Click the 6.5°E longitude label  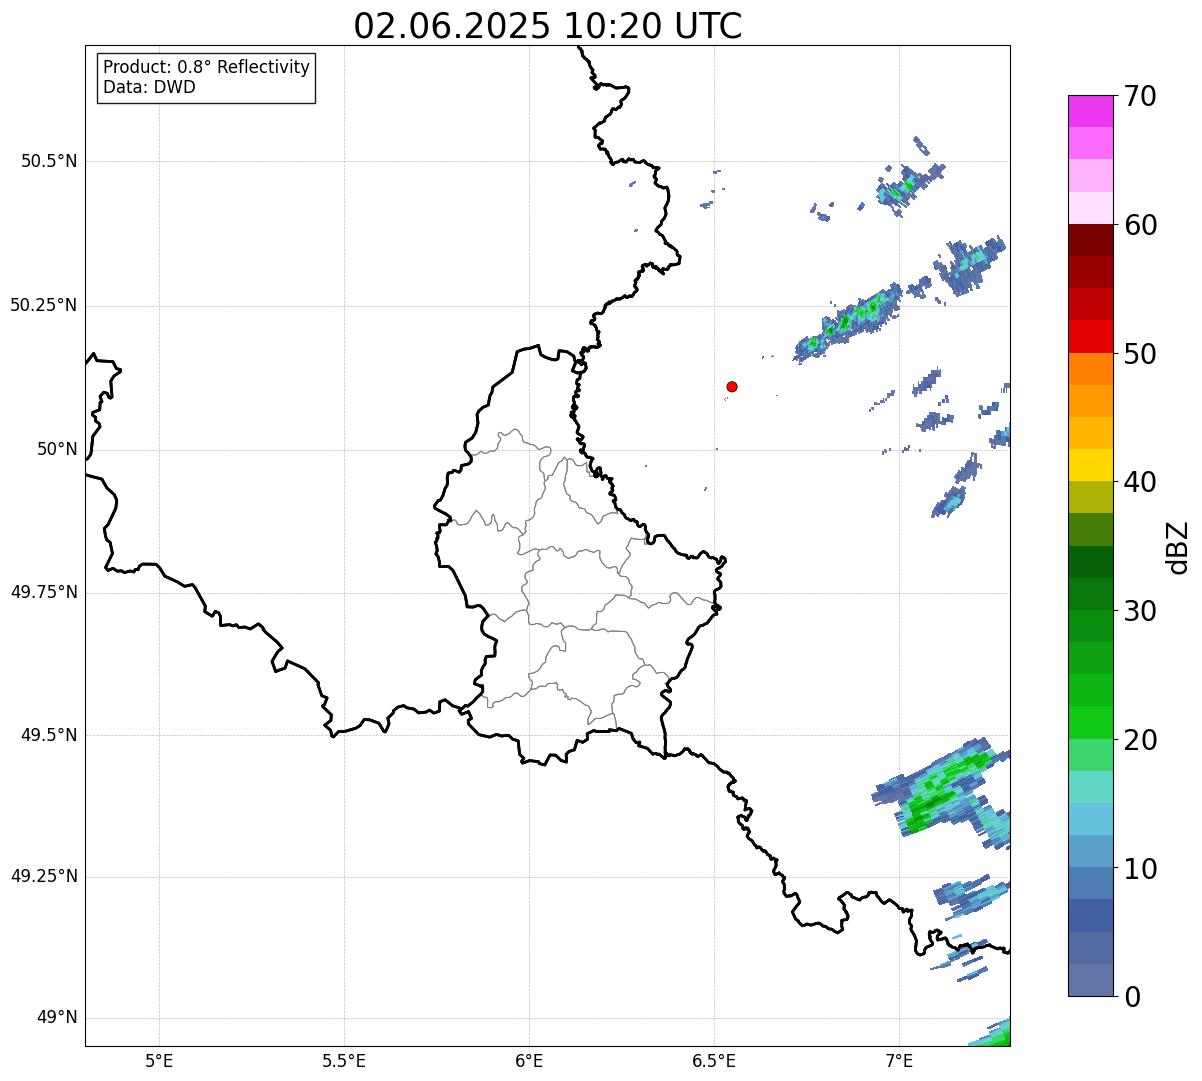coord(714,1060)
